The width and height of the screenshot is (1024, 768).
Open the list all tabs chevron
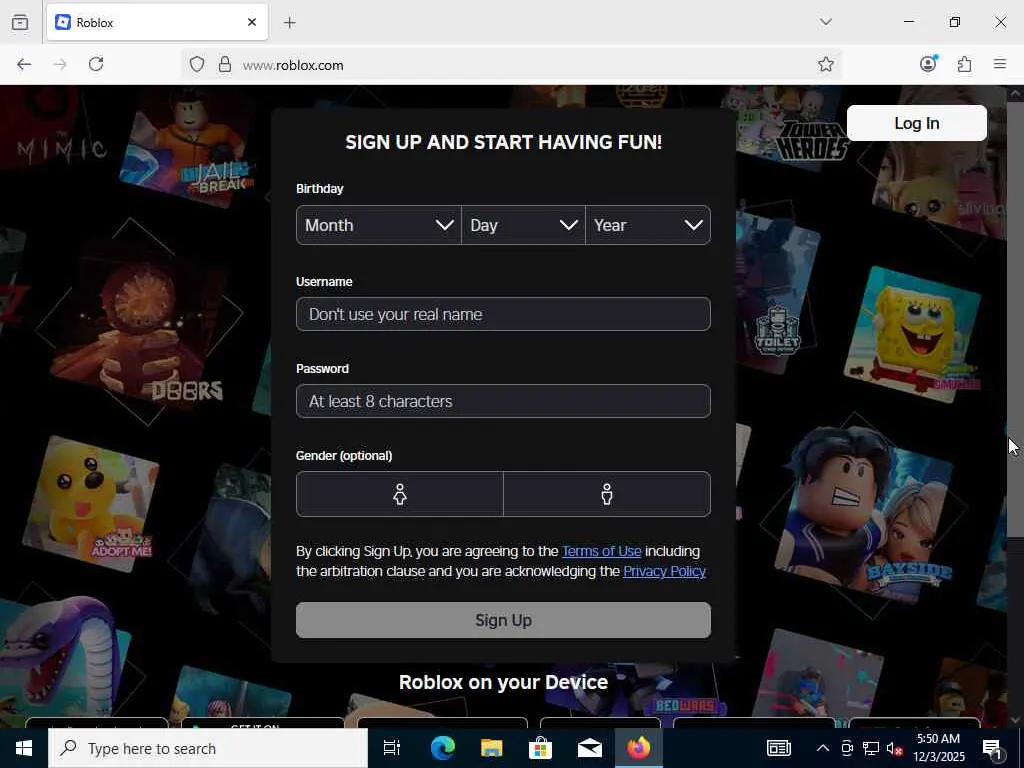[x=826, y=22]
